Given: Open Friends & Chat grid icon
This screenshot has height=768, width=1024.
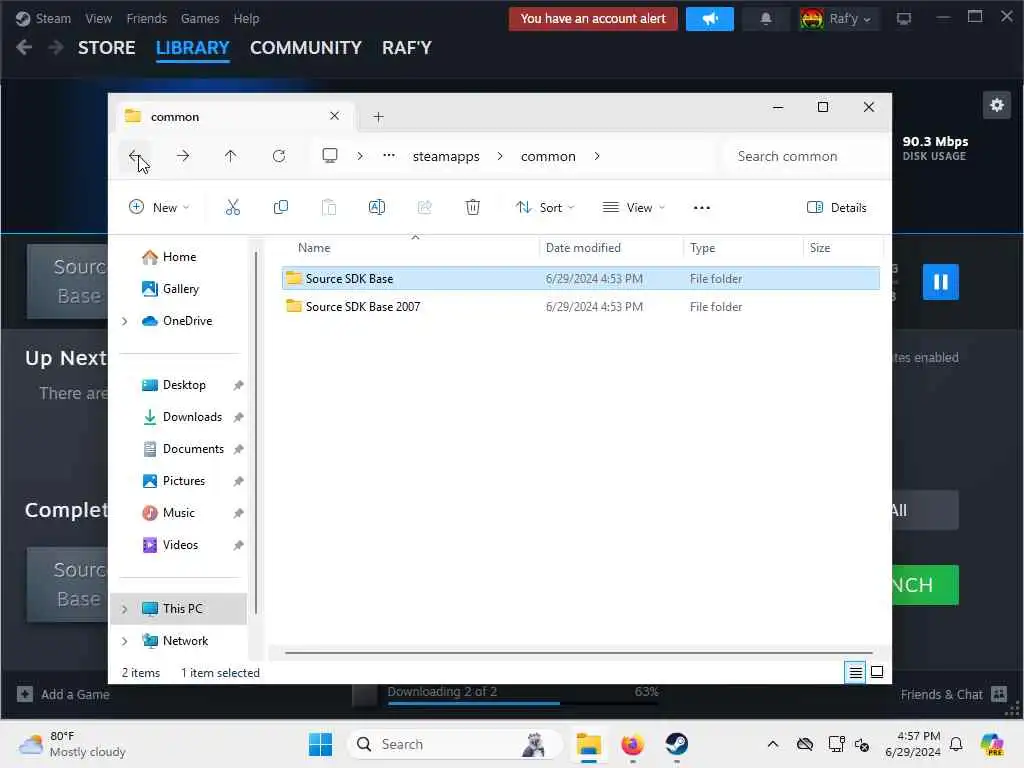Looking at the screenshot, I should click(x=999, y=694).
